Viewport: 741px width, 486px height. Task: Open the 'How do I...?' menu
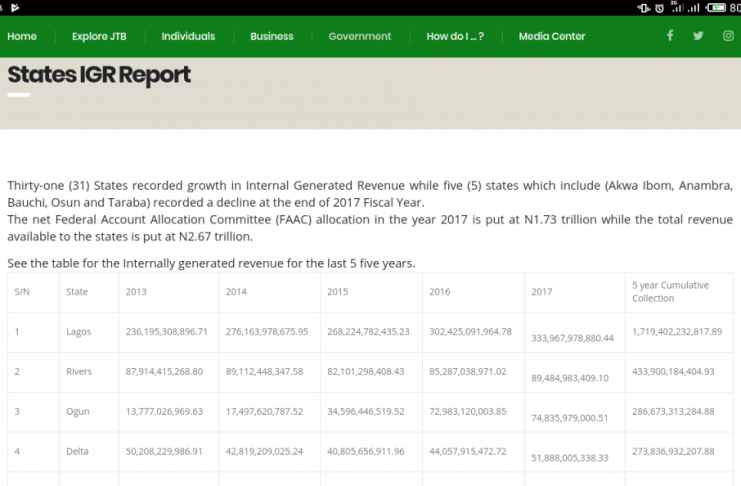(455, 36)
